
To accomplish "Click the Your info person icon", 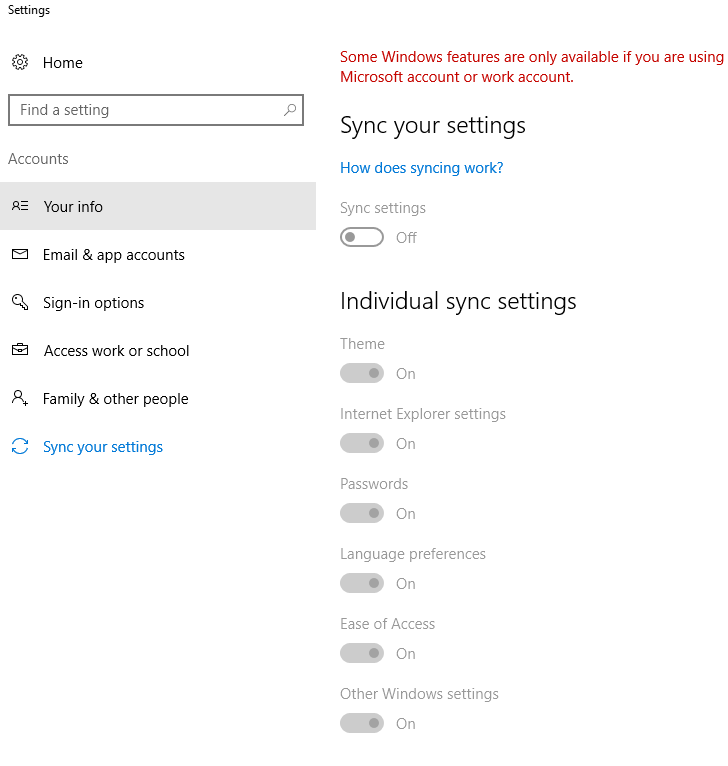I will [20, 206].
